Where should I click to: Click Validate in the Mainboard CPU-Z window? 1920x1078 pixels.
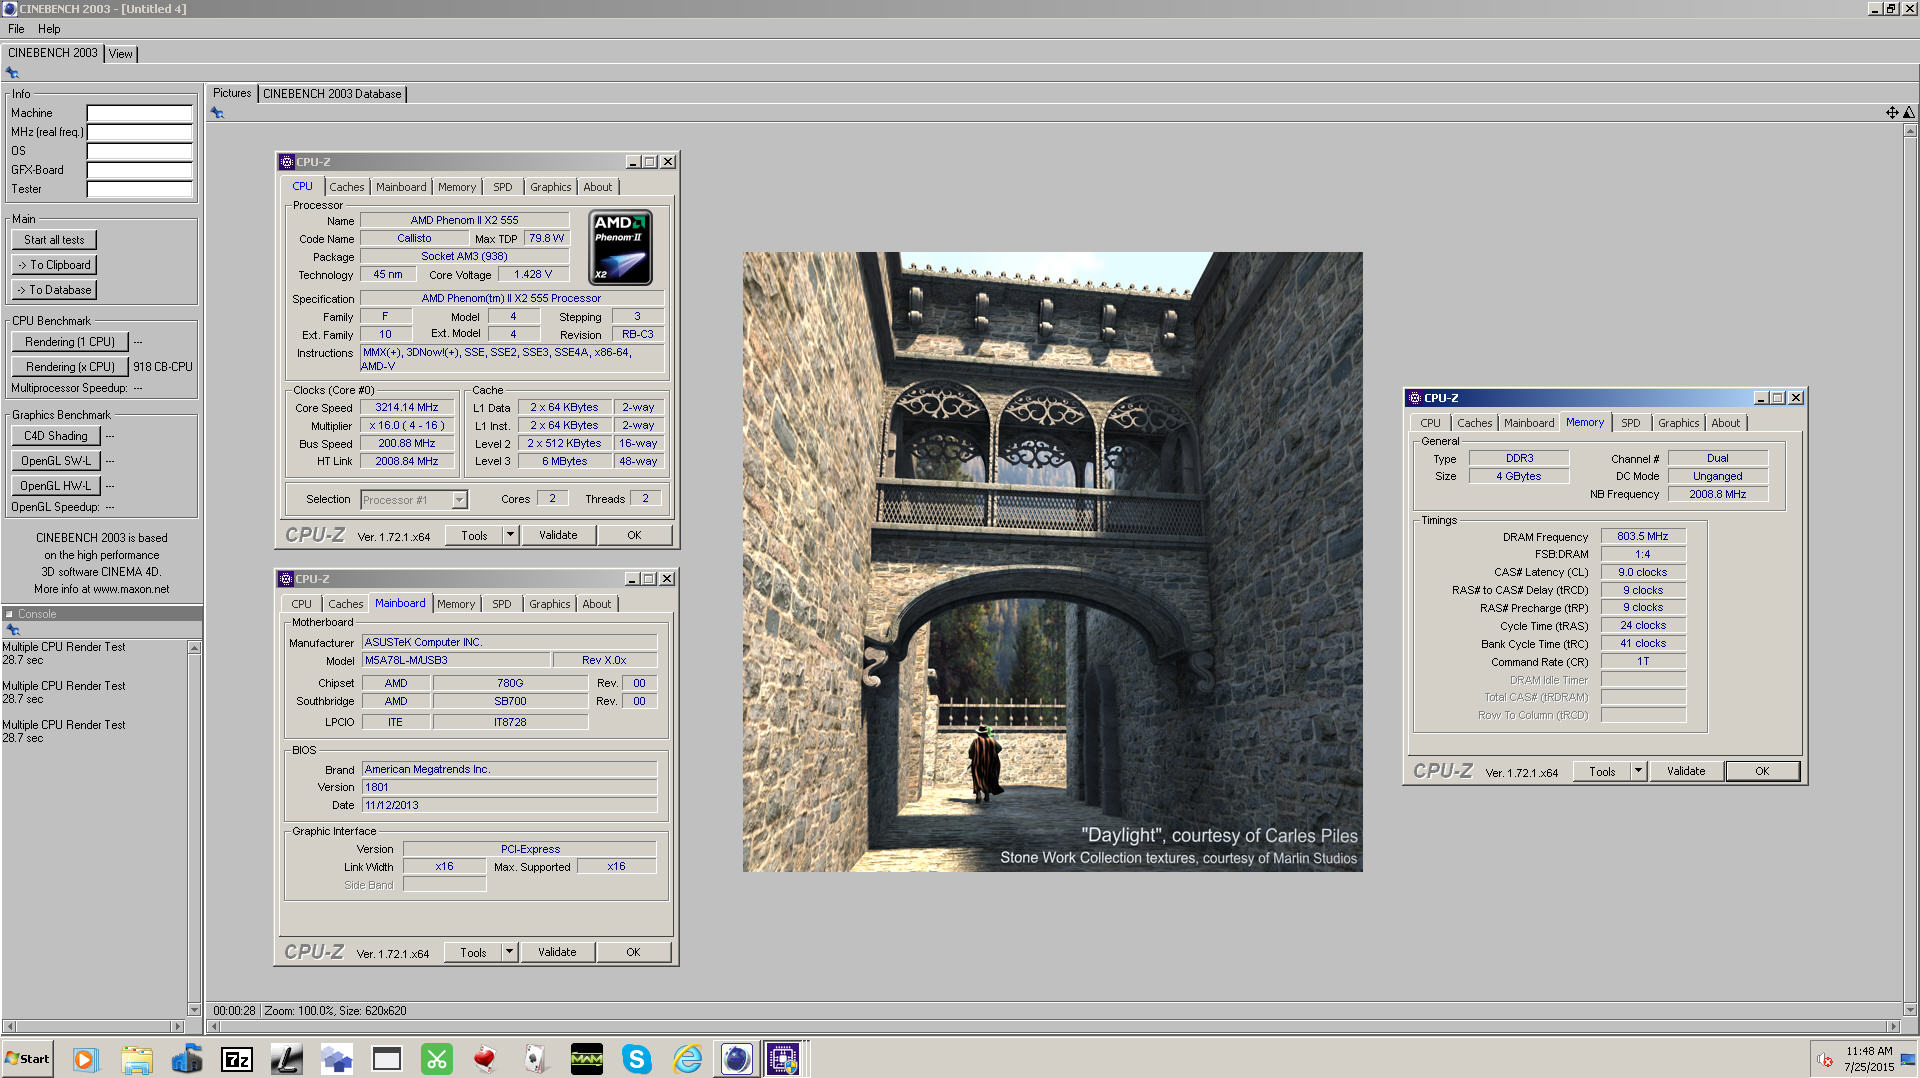coord(557,952)
